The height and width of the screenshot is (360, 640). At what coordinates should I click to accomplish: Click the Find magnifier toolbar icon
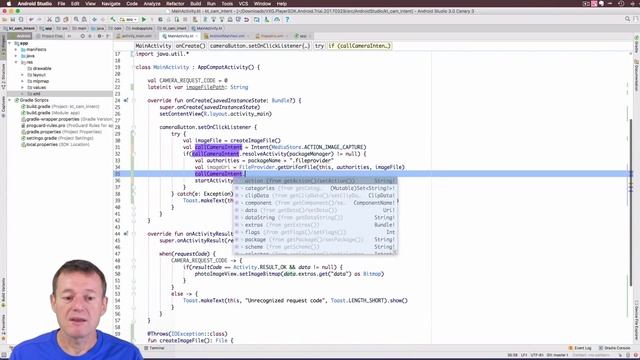pyautogui.click(x=76, y=20)
